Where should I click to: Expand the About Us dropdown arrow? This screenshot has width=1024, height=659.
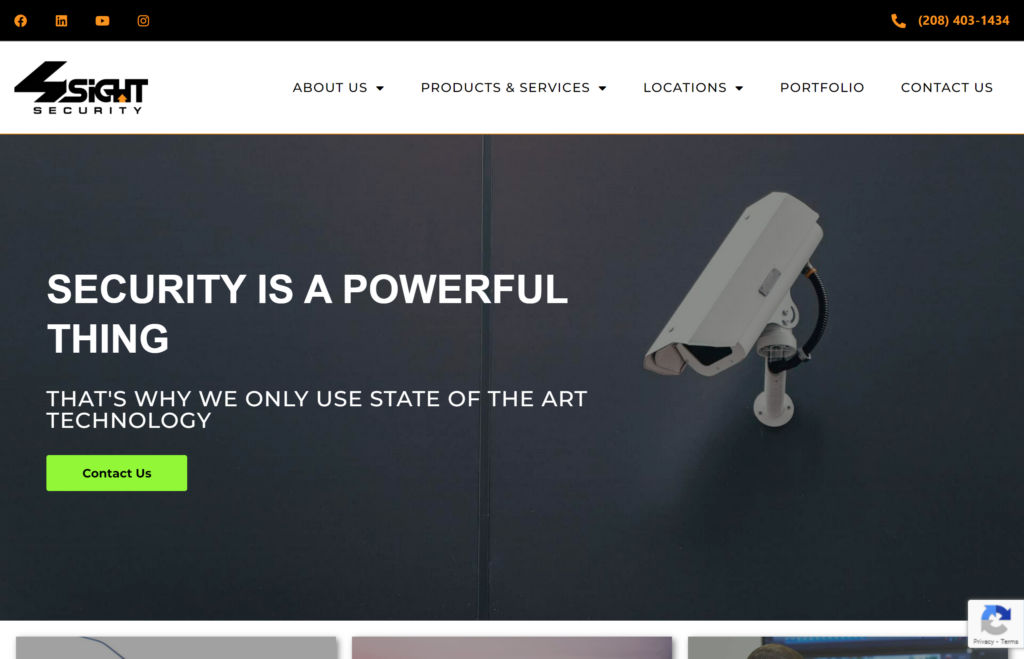[x=380, y=88]
